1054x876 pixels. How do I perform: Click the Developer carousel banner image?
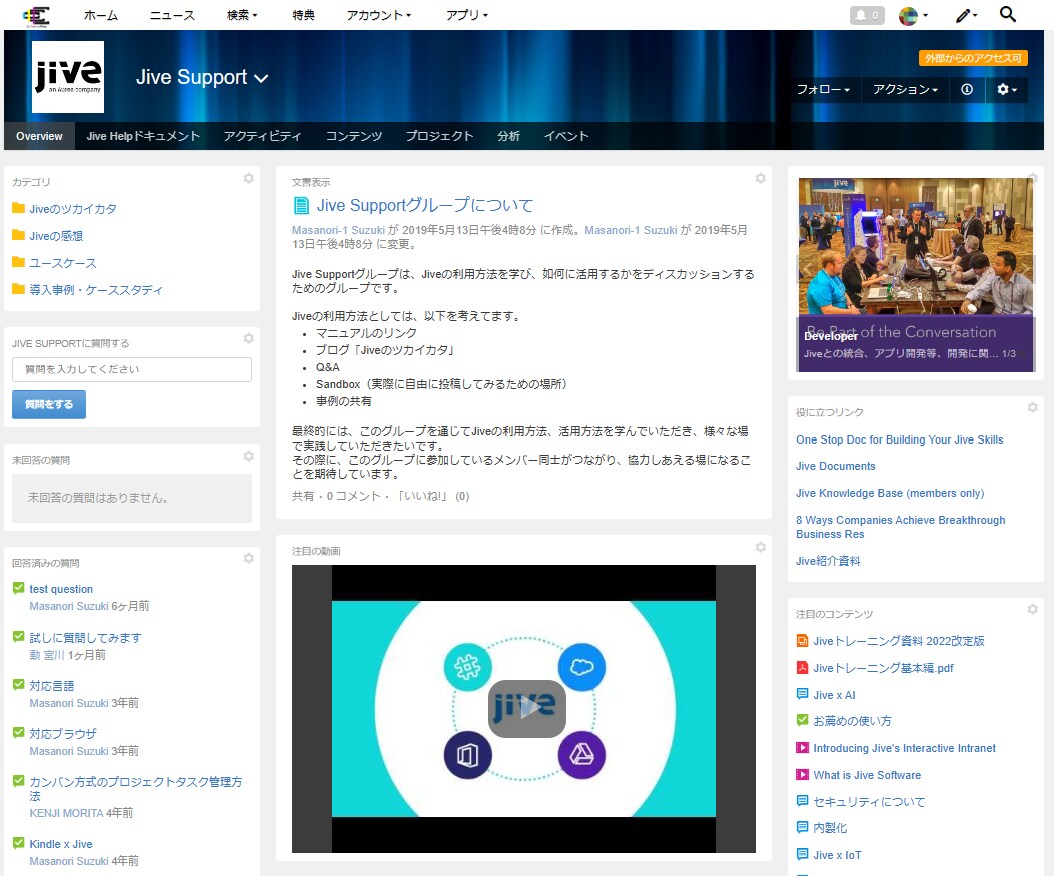click(x=916, y=274)
